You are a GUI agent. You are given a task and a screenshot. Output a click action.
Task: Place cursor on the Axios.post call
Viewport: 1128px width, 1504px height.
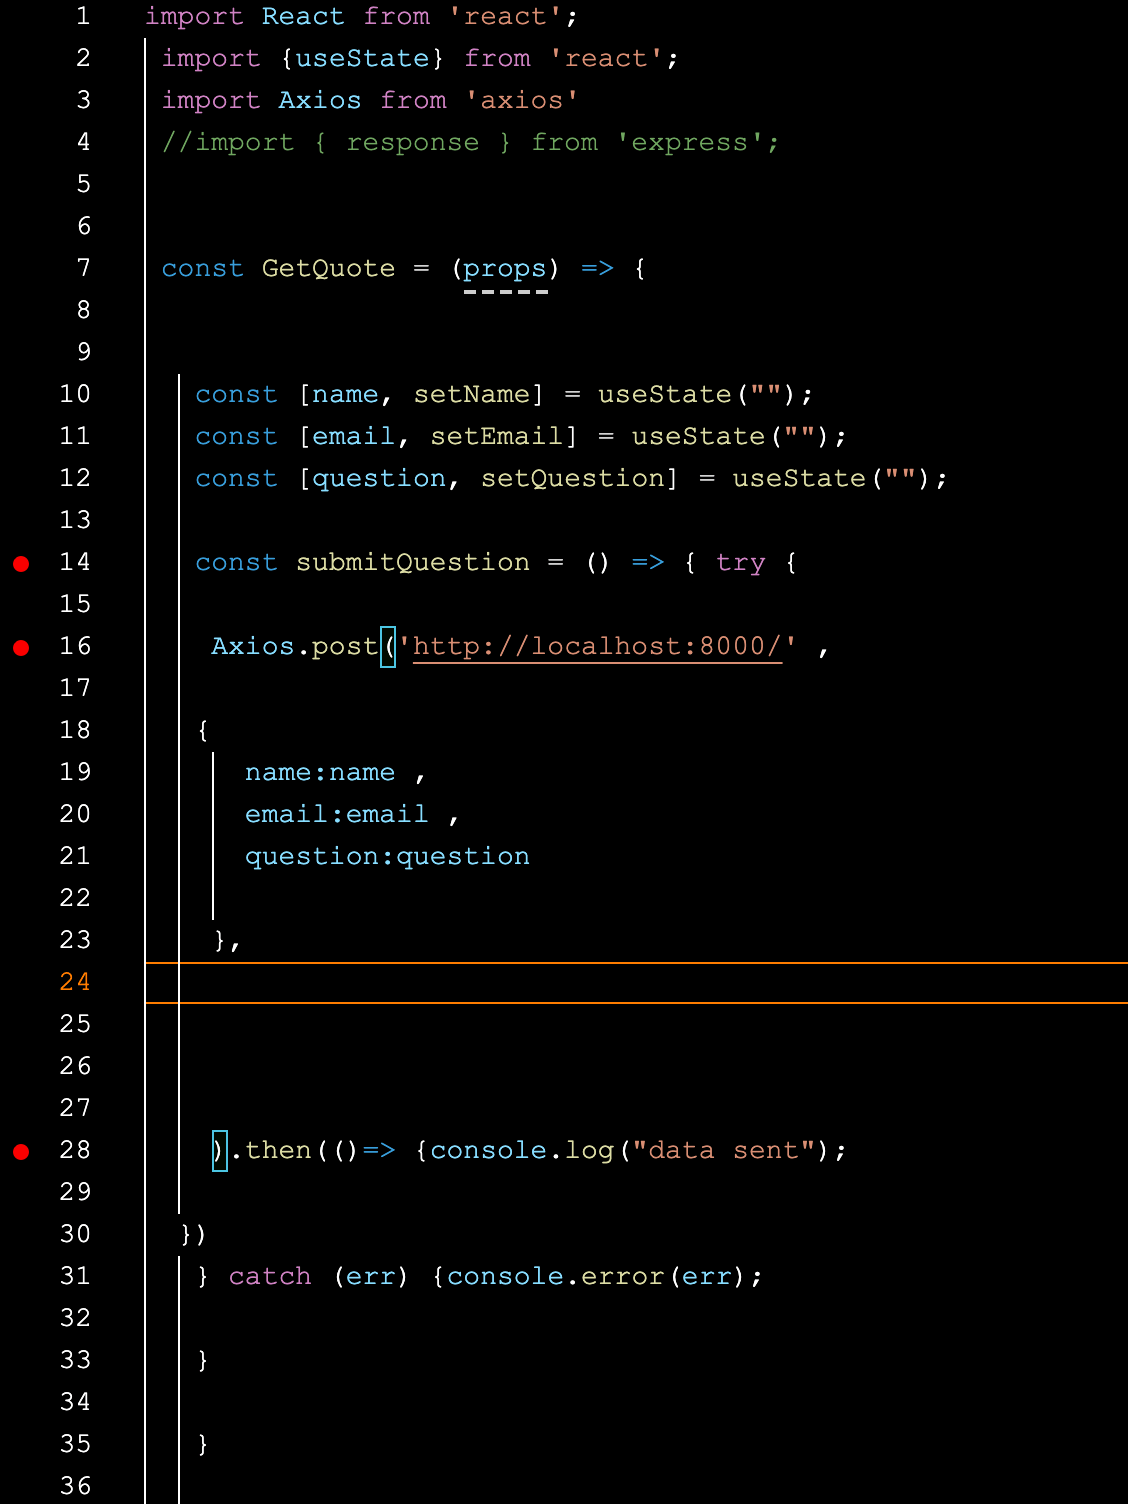(x=295, y=646)
